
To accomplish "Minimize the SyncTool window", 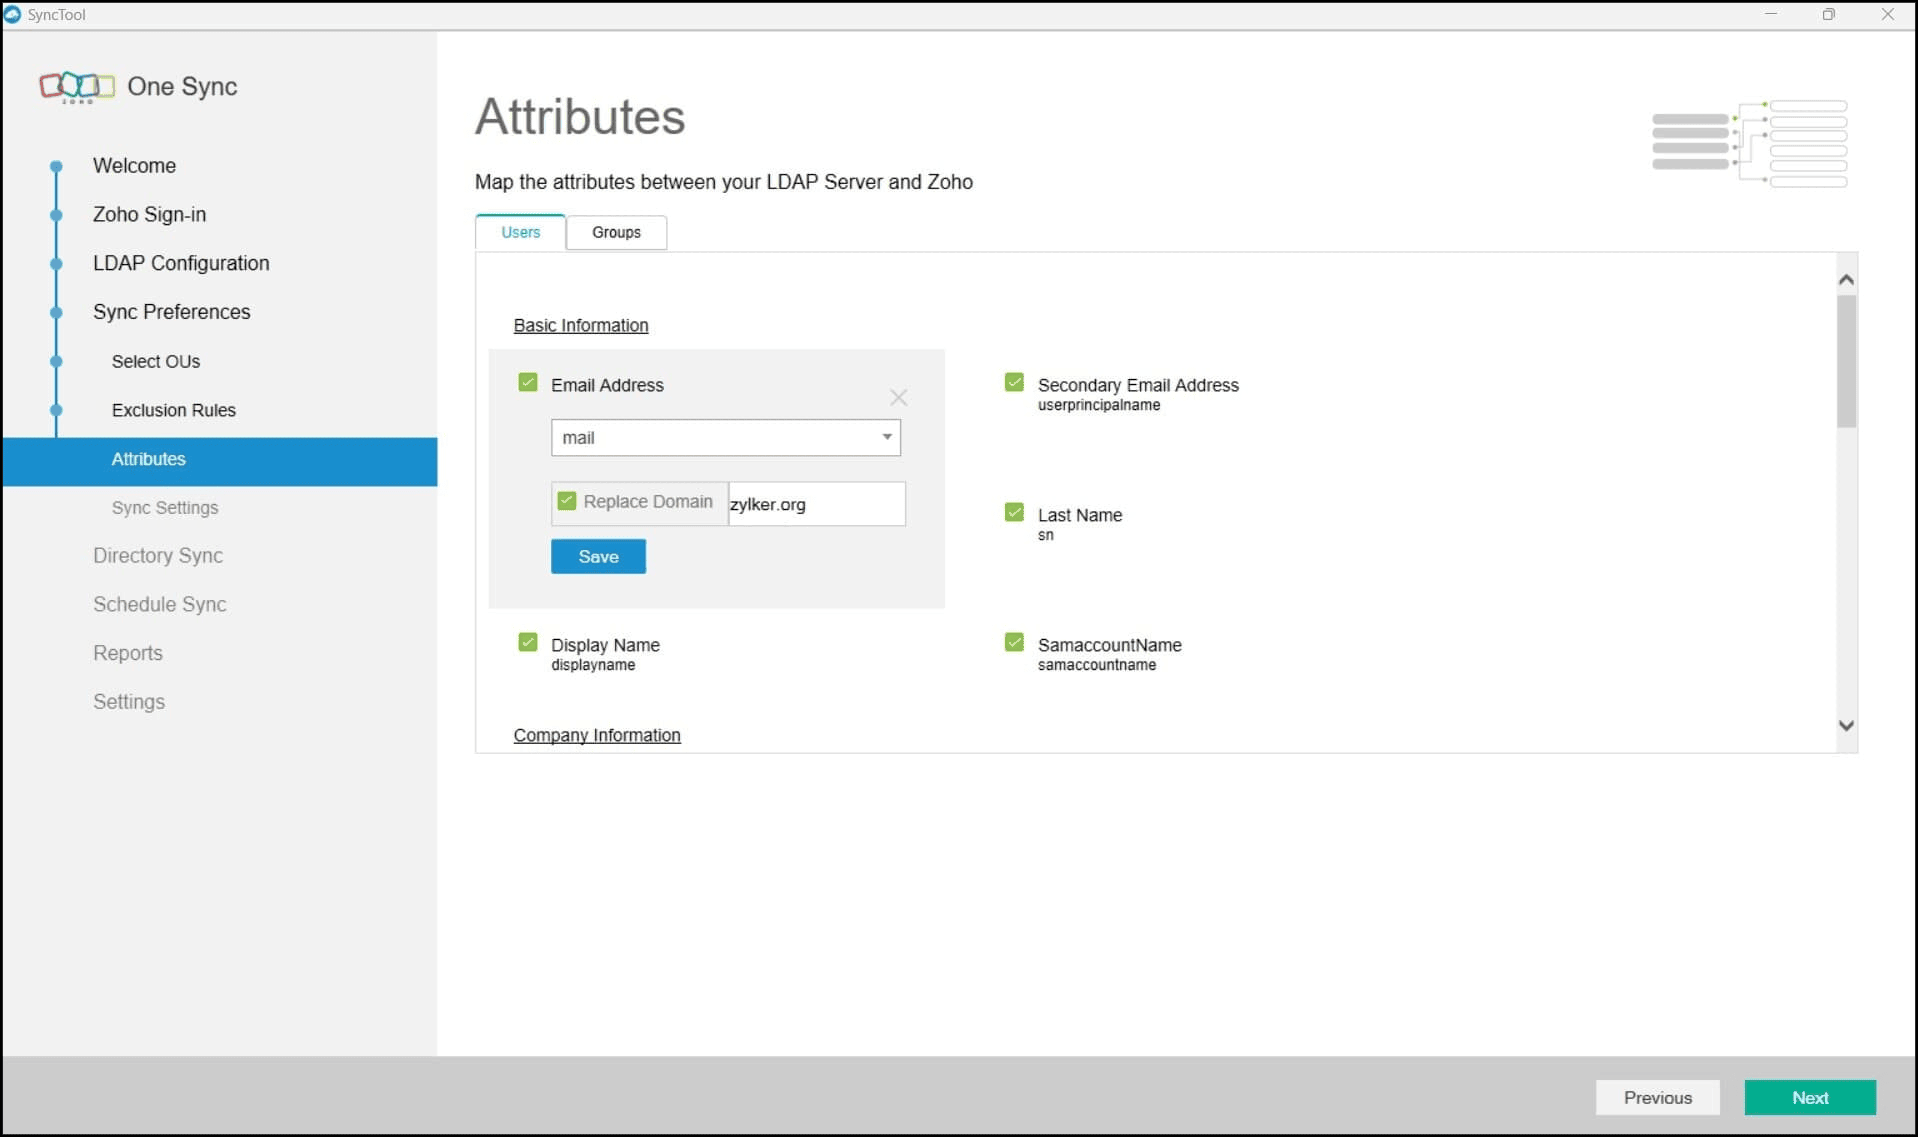I will click(1771, 14).
